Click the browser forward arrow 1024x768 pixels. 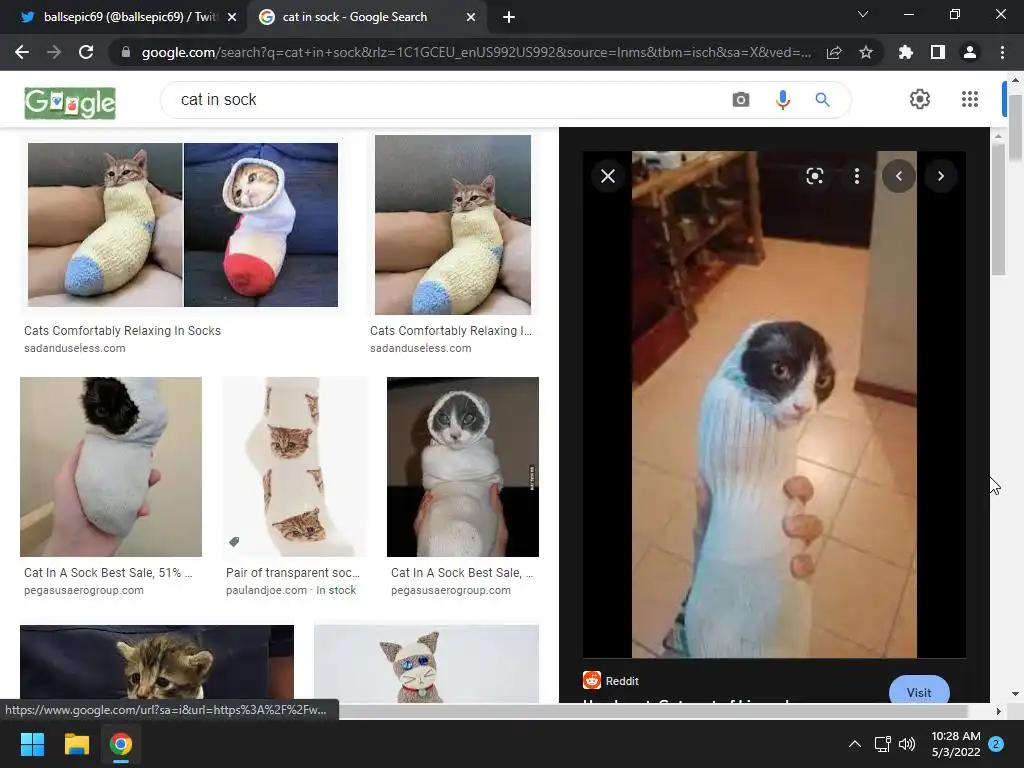click(x=54, y=52)
